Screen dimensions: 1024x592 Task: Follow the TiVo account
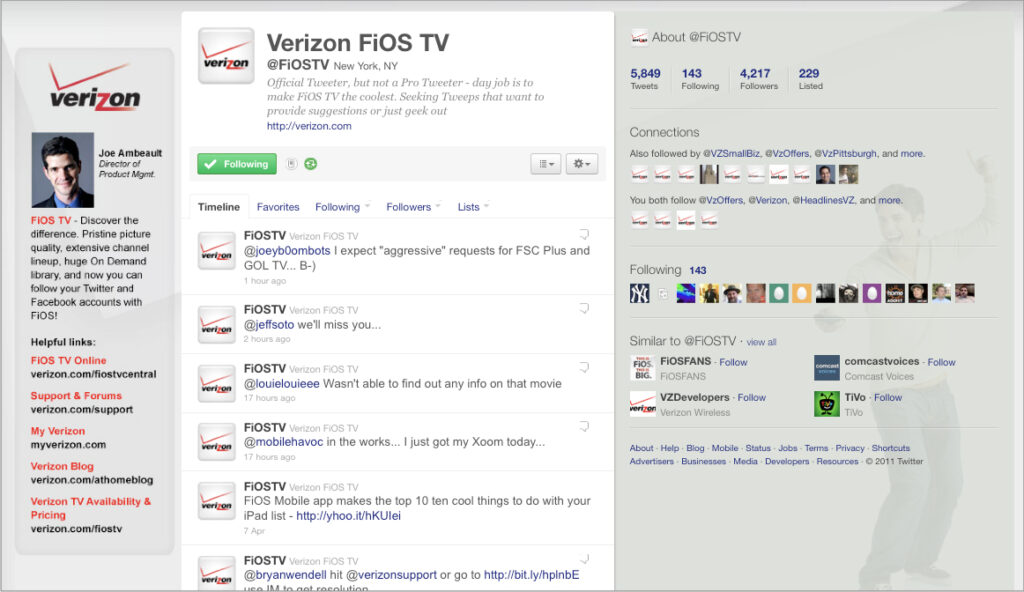click(x=888, y=397)
